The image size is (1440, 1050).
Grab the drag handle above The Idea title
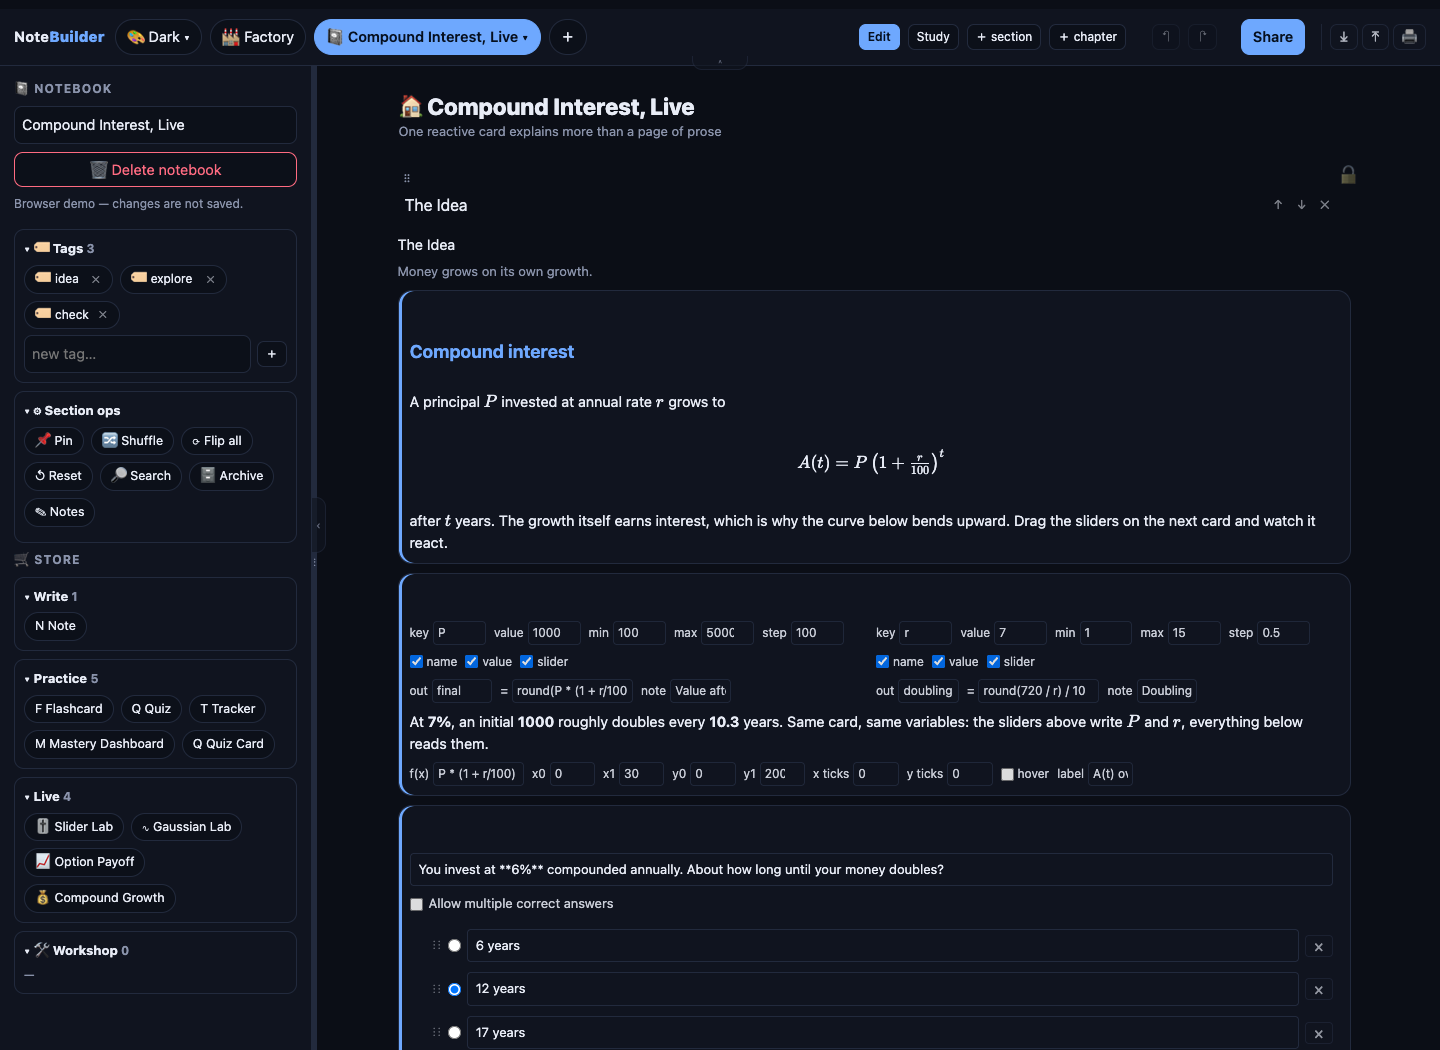[x=407, y=178]
